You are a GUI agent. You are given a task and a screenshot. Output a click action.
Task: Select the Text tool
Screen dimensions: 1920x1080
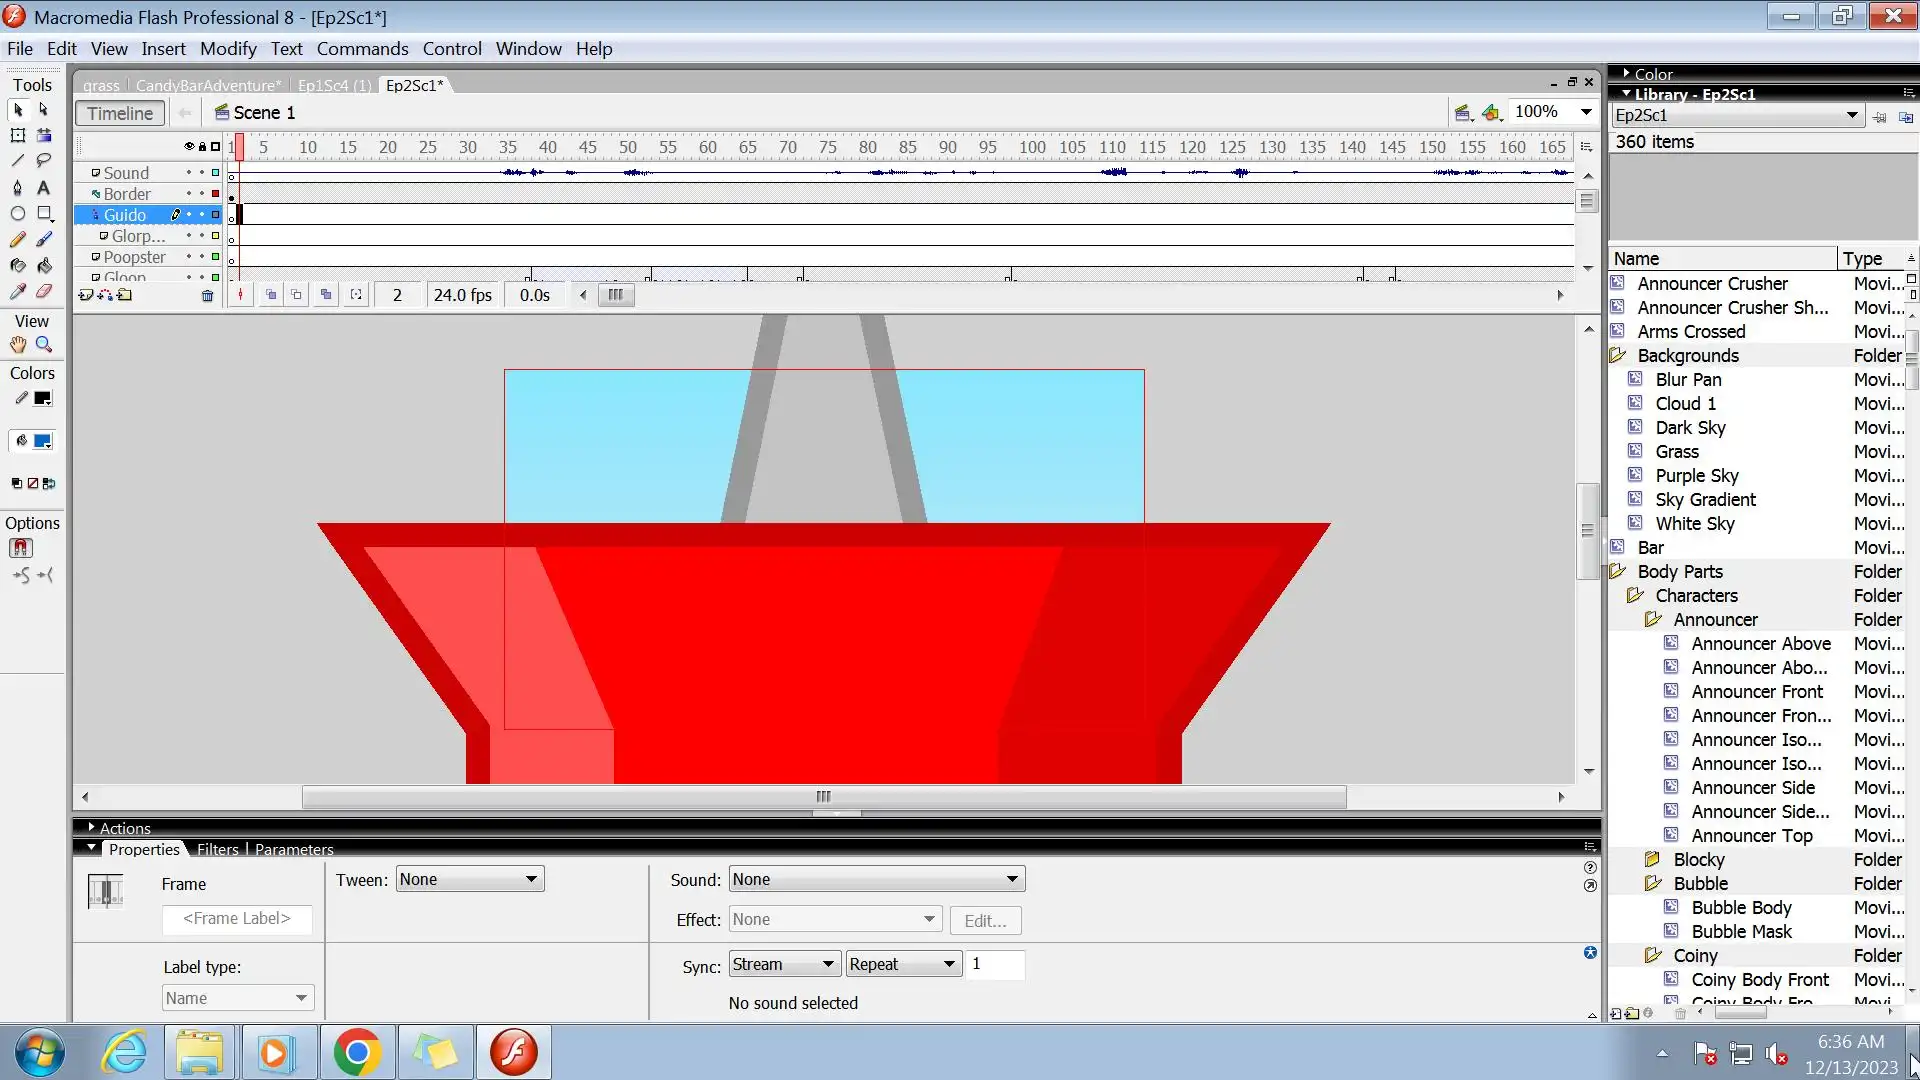[x=44, y=187]
